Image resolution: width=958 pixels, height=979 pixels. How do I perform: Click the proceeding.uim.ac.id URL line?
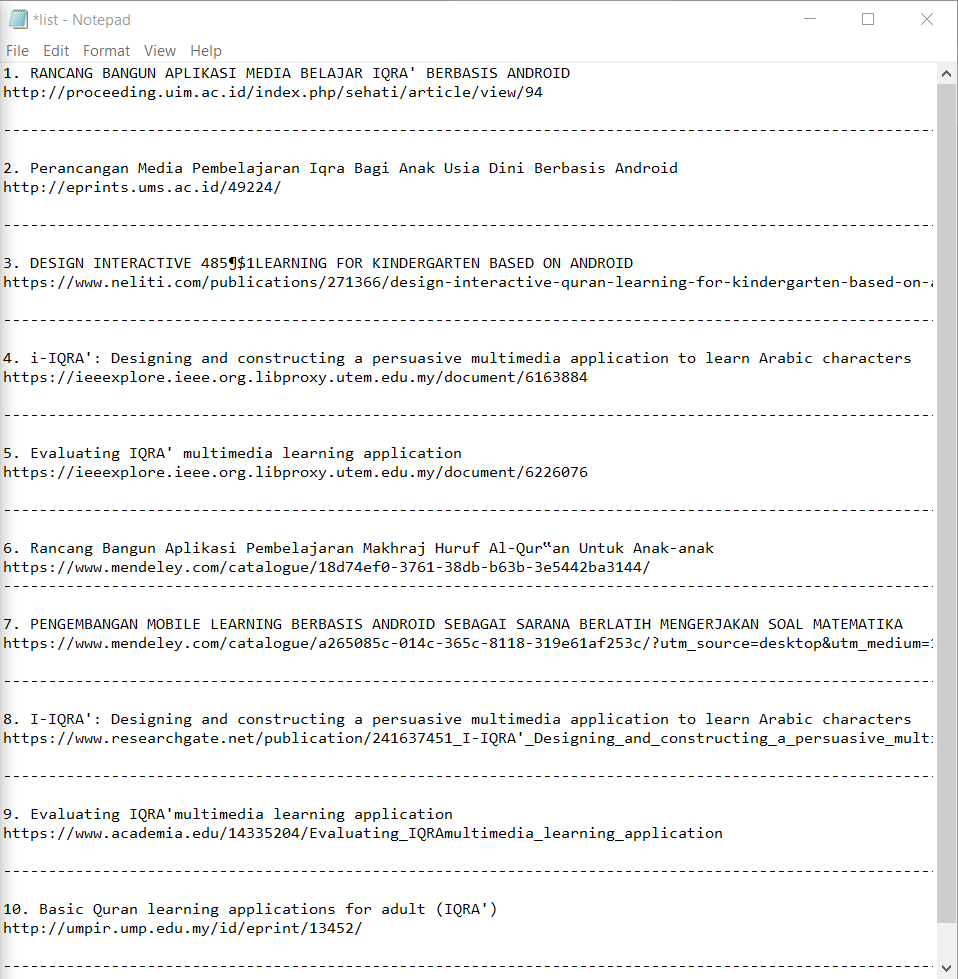pos(273,92)
